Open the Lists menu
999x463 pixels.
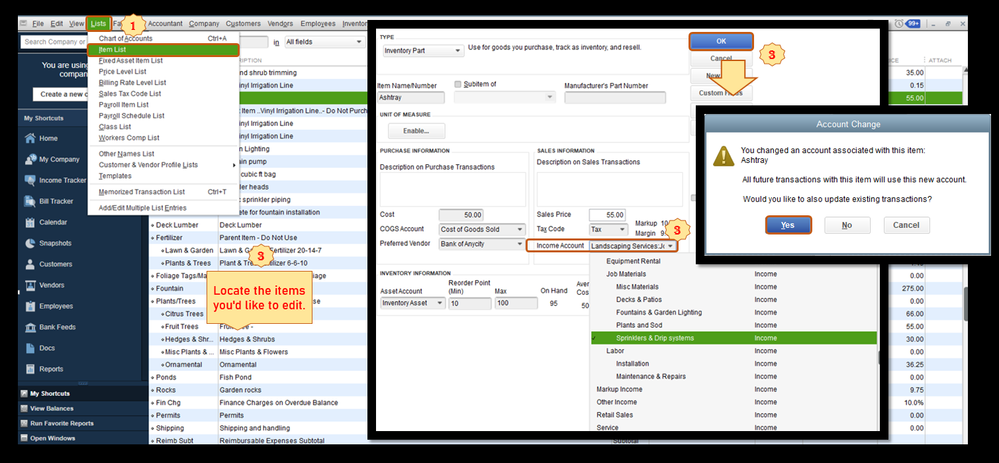[x=99, y=24]
